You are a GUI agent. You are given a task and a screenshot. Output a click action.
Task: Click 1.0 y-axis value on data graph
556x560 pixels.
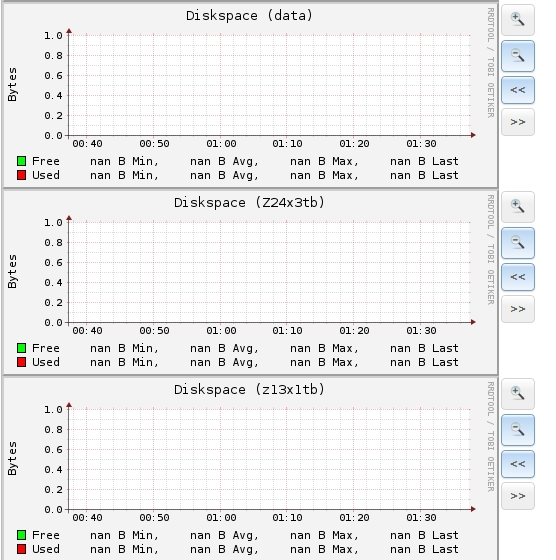tap(53, 36)
